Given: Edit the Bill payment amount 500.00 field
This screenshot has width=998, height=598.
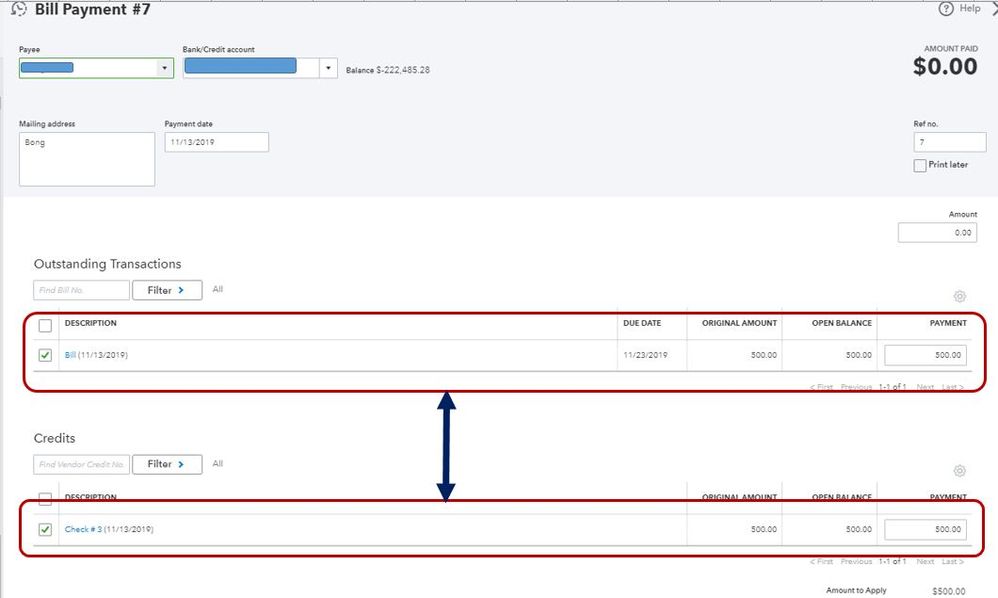Looking at the screenshot, I should pyautogui.click(x=925, y=355).
